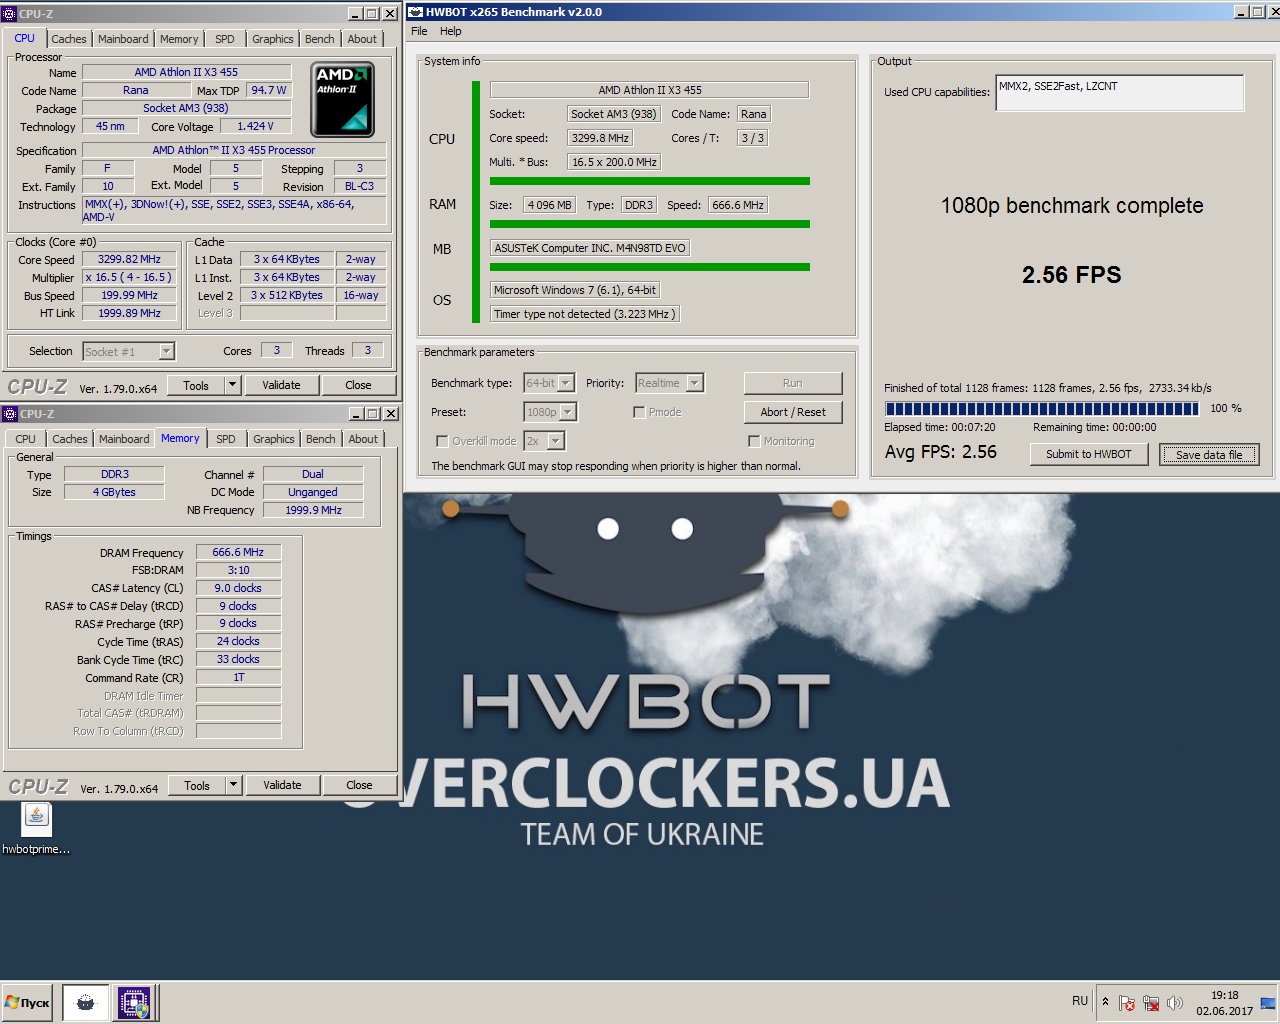1280x1024 pixels.
Task: Click the CPU-Z taskbar icon
Action: click(x=134, y=1002)
